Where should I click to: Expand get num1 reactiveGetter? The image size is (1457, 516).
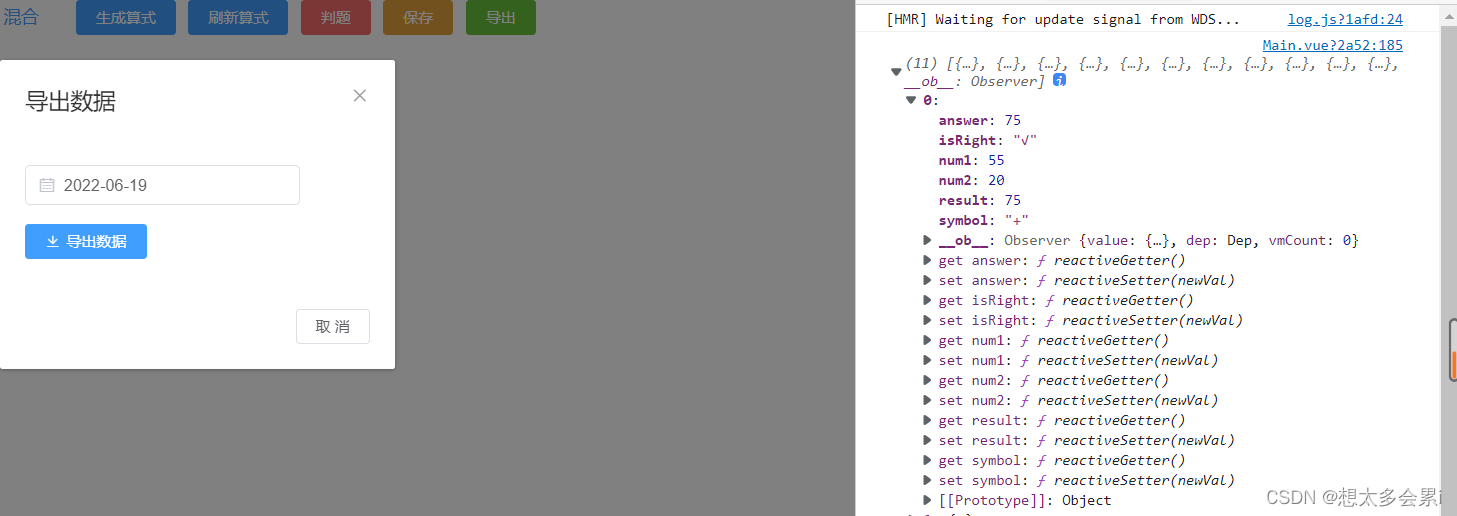coord(928,340)
